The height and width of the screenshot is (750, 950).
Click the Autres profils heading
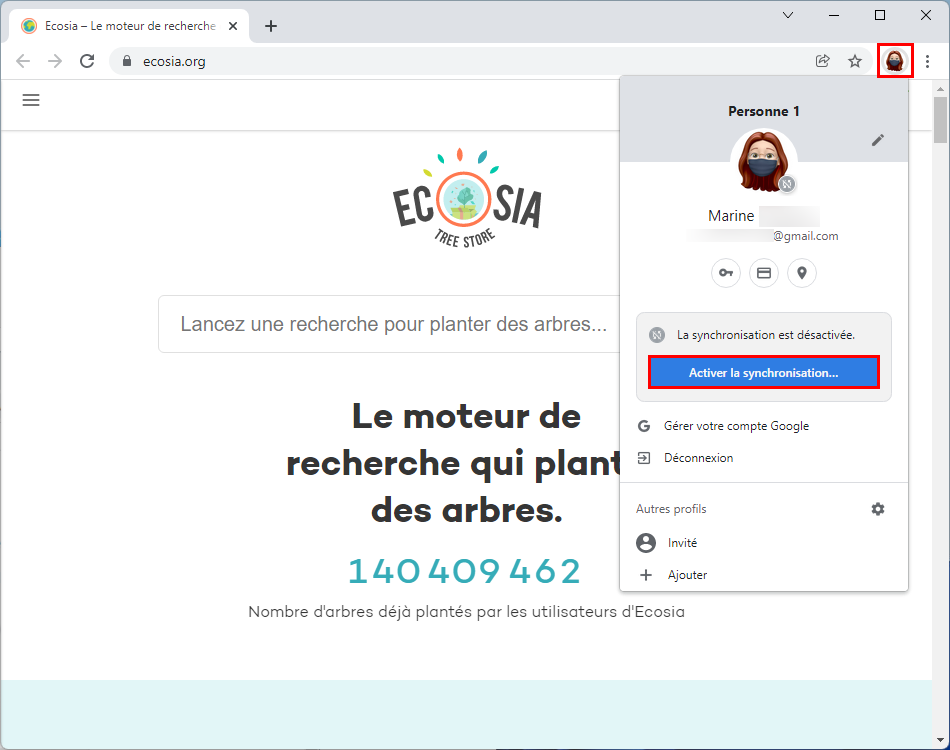tap(671, 509)
